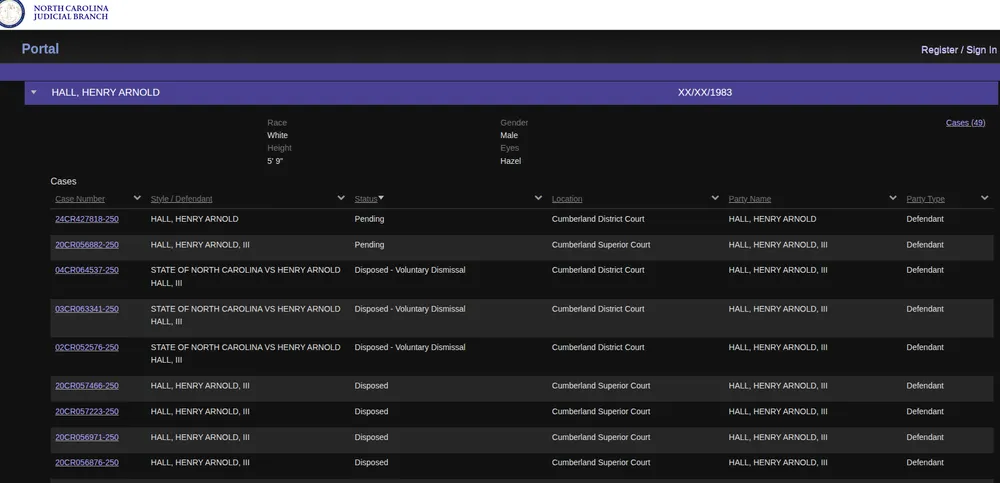1000x483 pixels.
Task: Open case 04CR064537-250
Action: 87,270
